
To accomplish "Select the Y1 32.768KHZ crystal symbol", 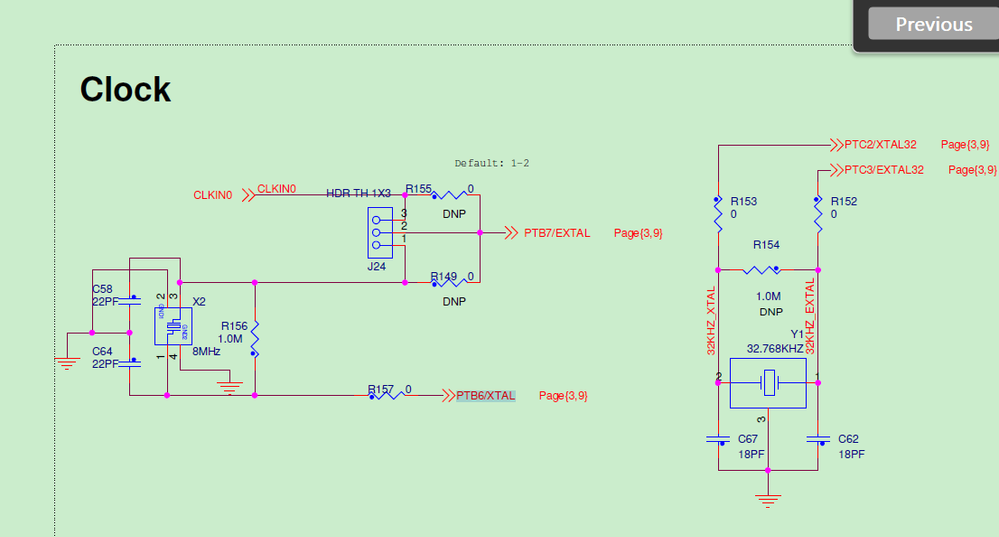I will (768, 383).
